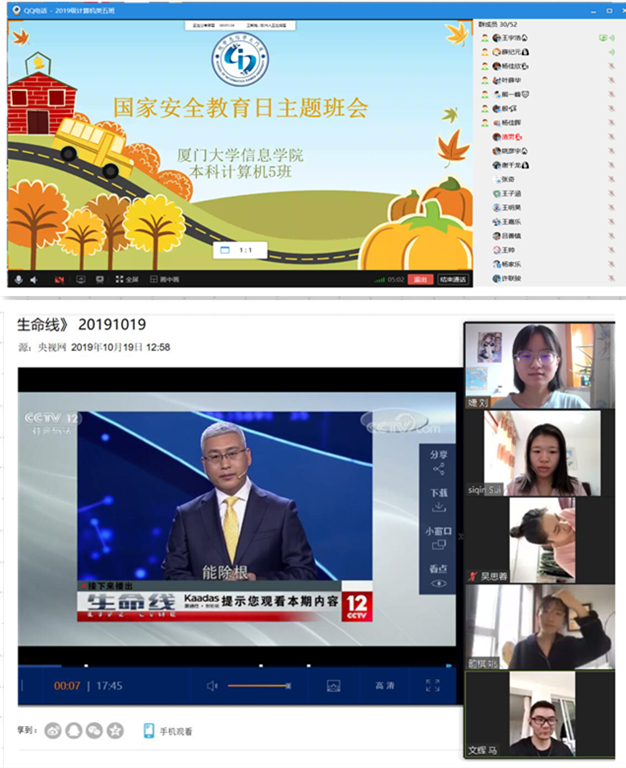Enter fullscreen in the CCTV video player
Viewport: 626px width, 768px height.
tap(434, 686)
